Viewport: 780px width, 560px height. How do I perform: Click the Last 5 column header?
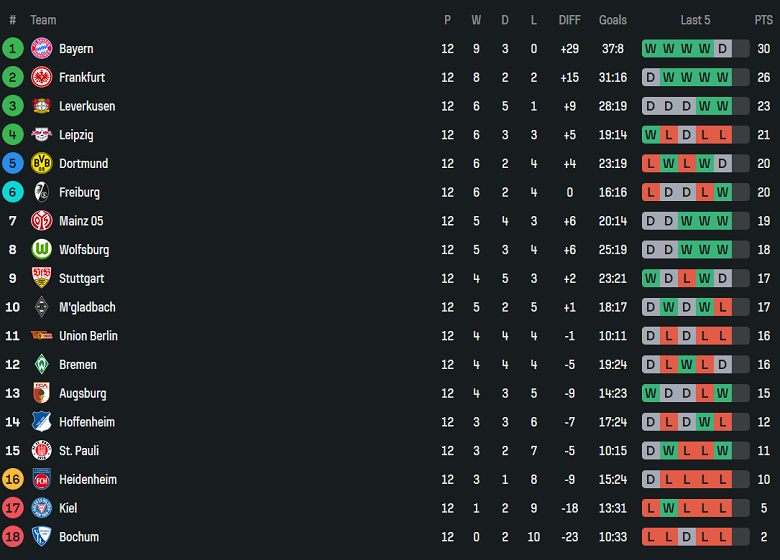[695, 20]
